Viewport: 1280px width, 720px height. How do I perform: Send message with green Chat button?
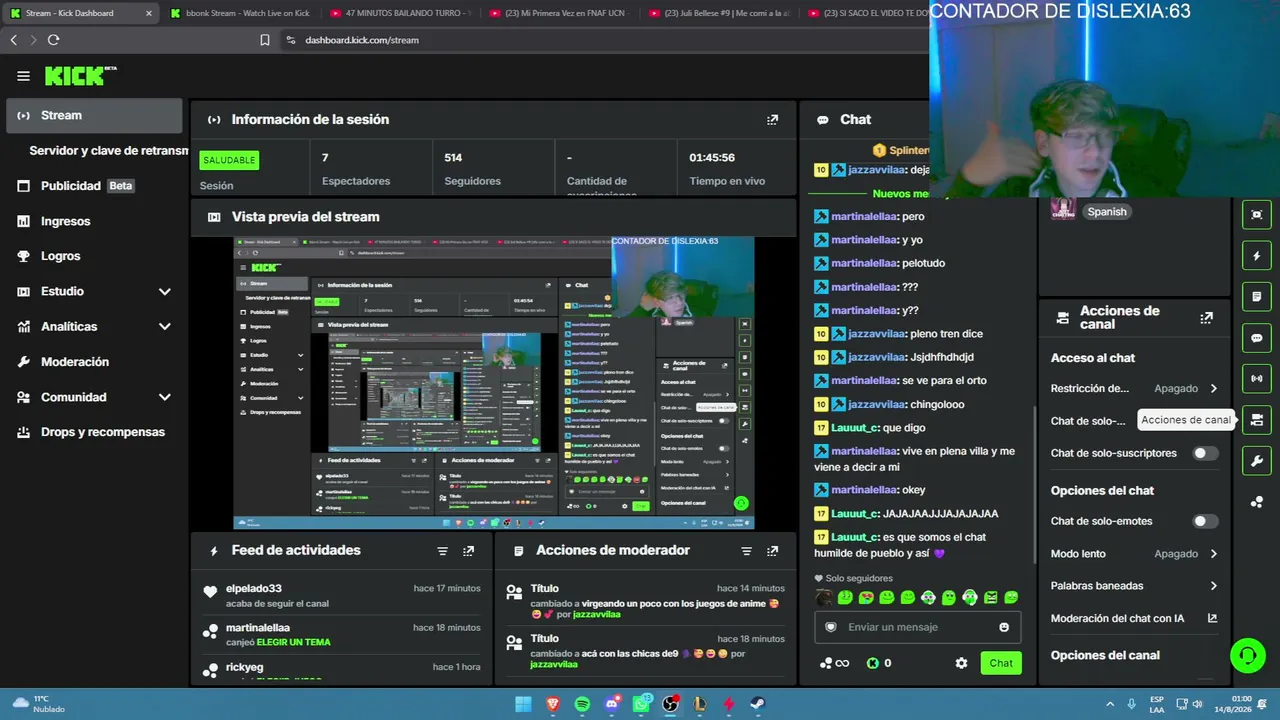[x=1001, y=663]
